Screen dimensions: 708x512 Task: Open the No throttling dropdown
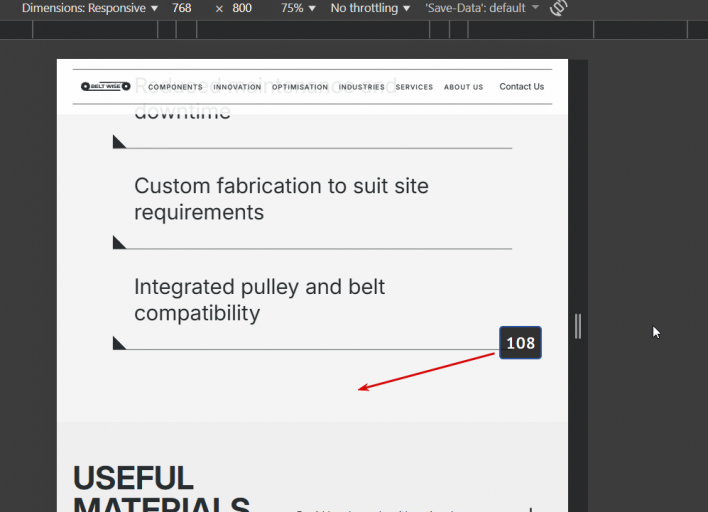click(370, 8)
